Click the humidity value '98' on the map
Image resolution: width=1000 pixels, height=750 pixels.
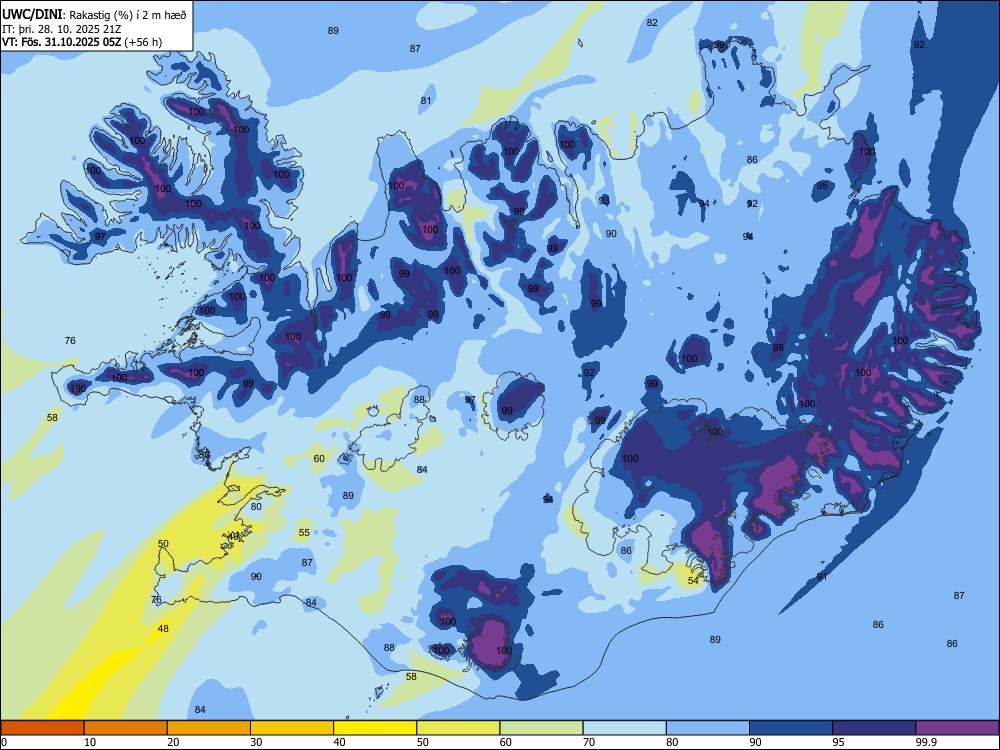tap(778, 348)
